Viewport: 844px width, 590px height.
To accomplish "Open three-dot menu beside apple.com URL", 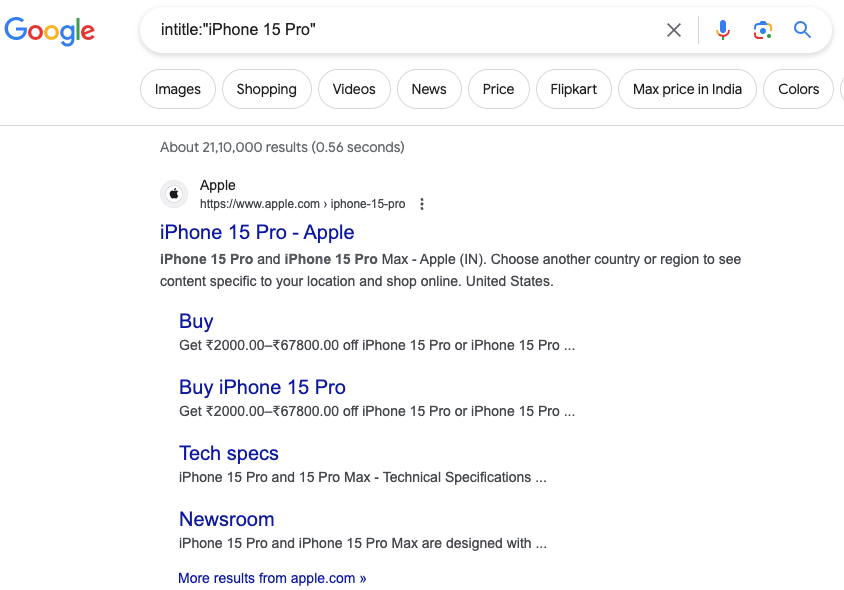I will pyautogui.click(x=422, y=204).
